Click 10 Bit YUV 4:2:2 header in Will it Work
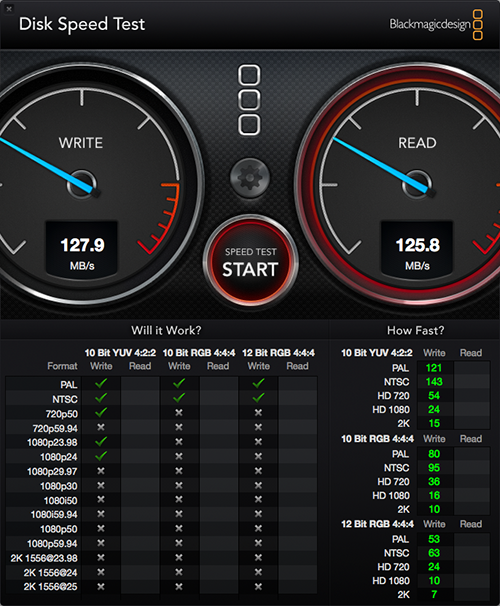This screenshot has width=500, height=606. 120,353
